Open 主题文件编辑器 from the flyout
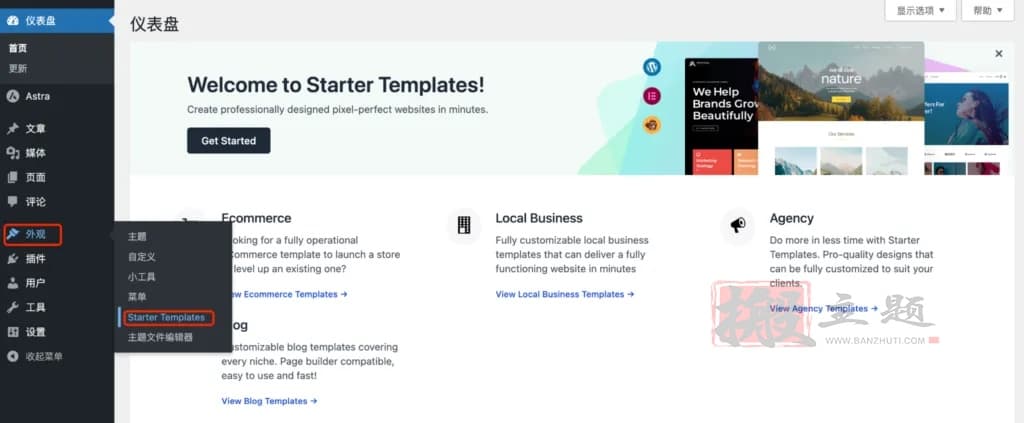Image resolution: width=1024 pixels, height=423 pixels. pos(160,337)
